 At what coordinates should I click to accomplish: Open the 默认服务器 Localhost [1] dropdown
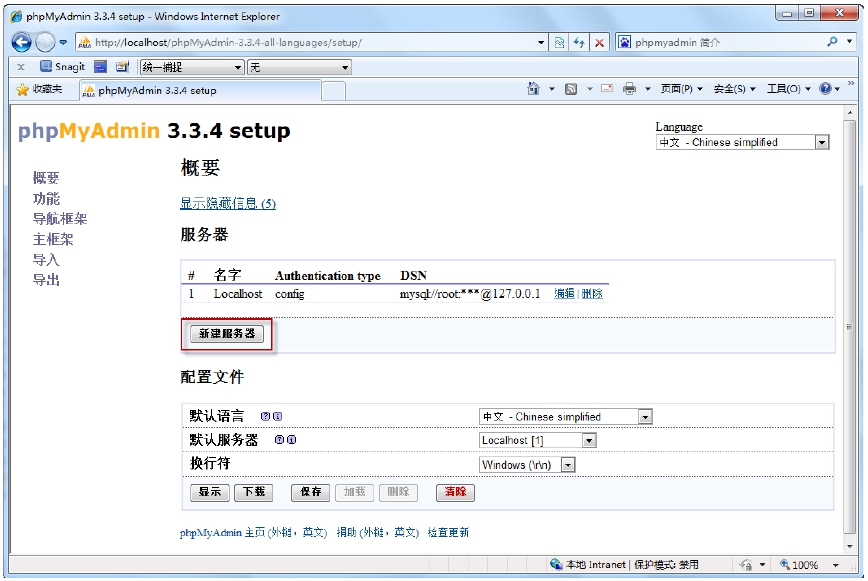coord(538,440)
